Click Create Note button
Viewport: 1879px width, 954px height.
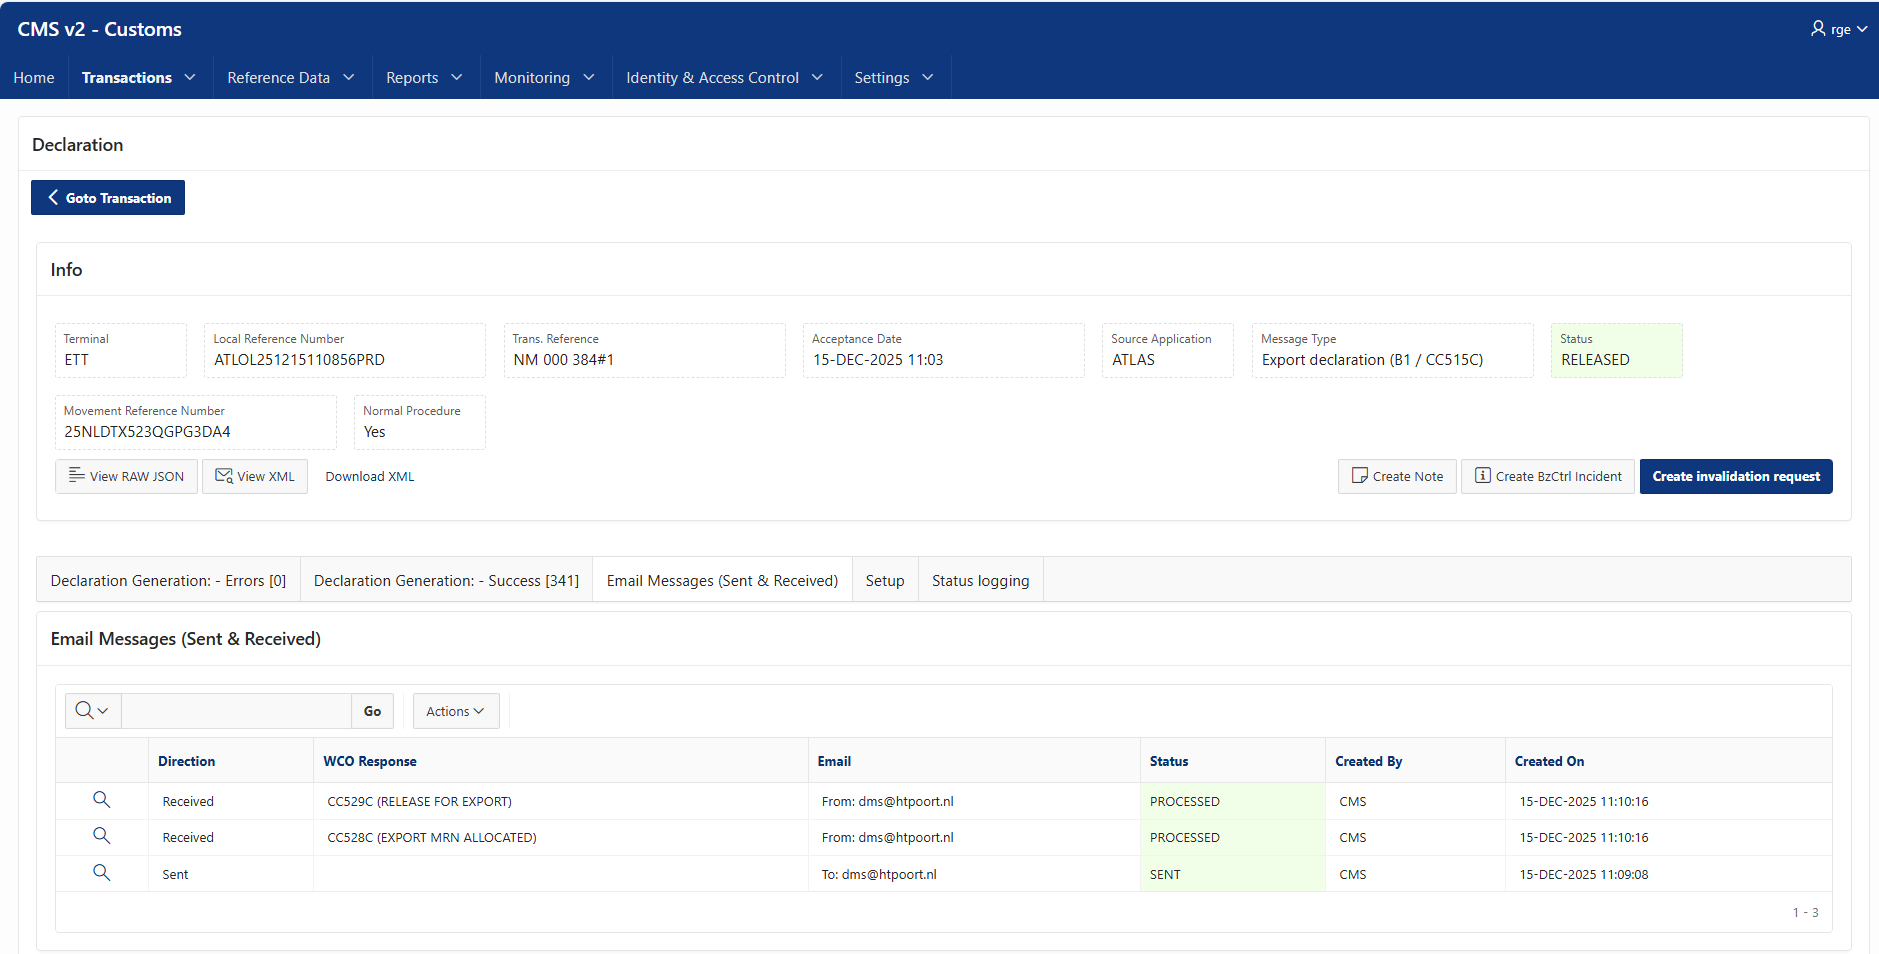pos(1397,476)
